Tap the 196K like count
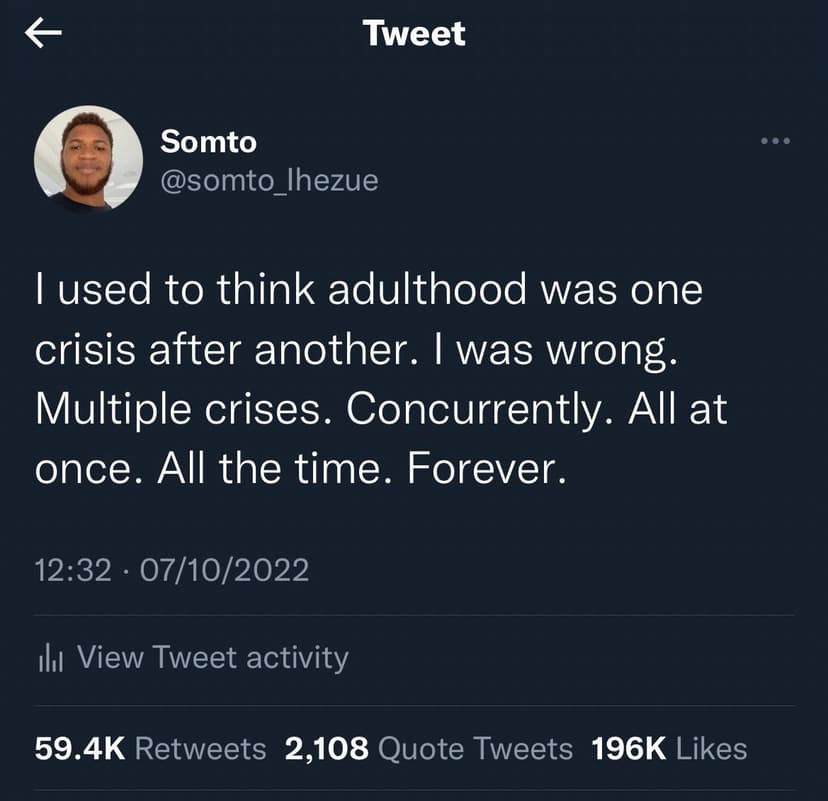828x801 pixels. 630,748
